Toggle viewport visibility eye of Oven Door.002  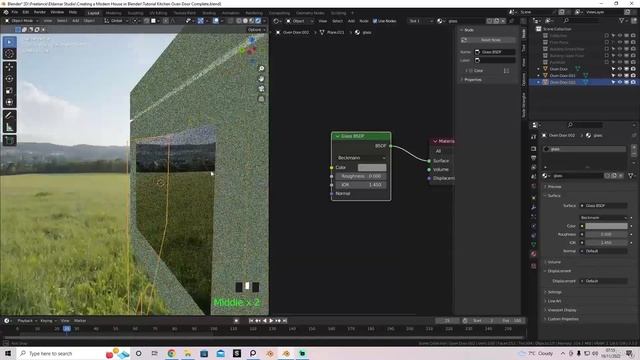(620, 82)
